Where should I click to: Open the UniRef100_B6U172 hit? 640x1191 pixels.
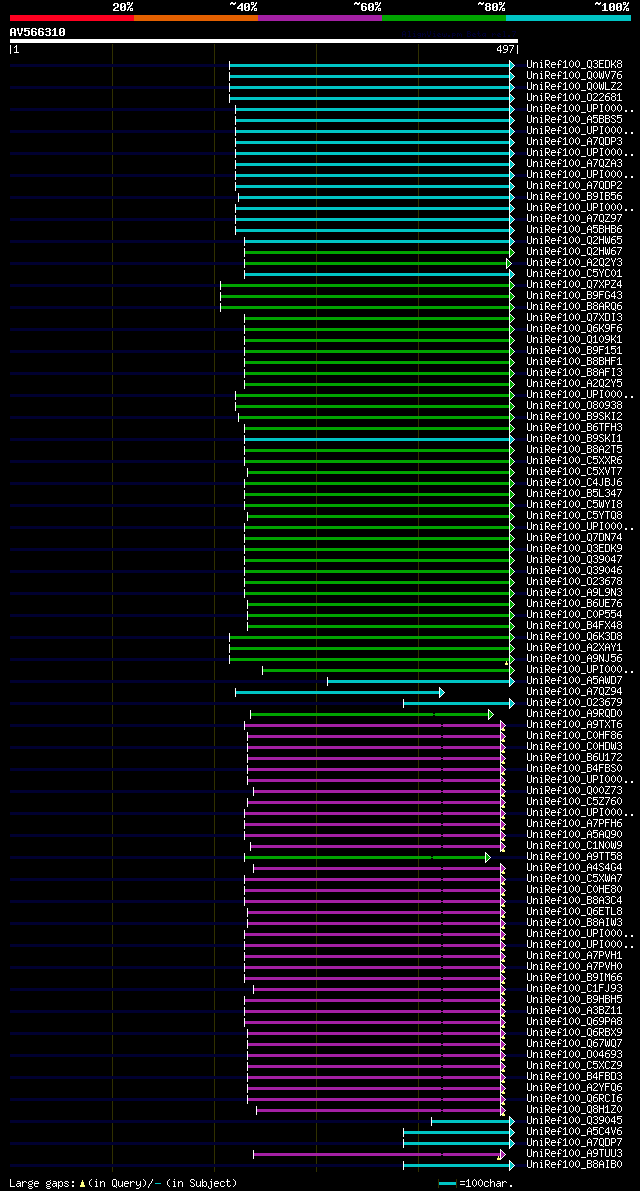click(574, 758)
